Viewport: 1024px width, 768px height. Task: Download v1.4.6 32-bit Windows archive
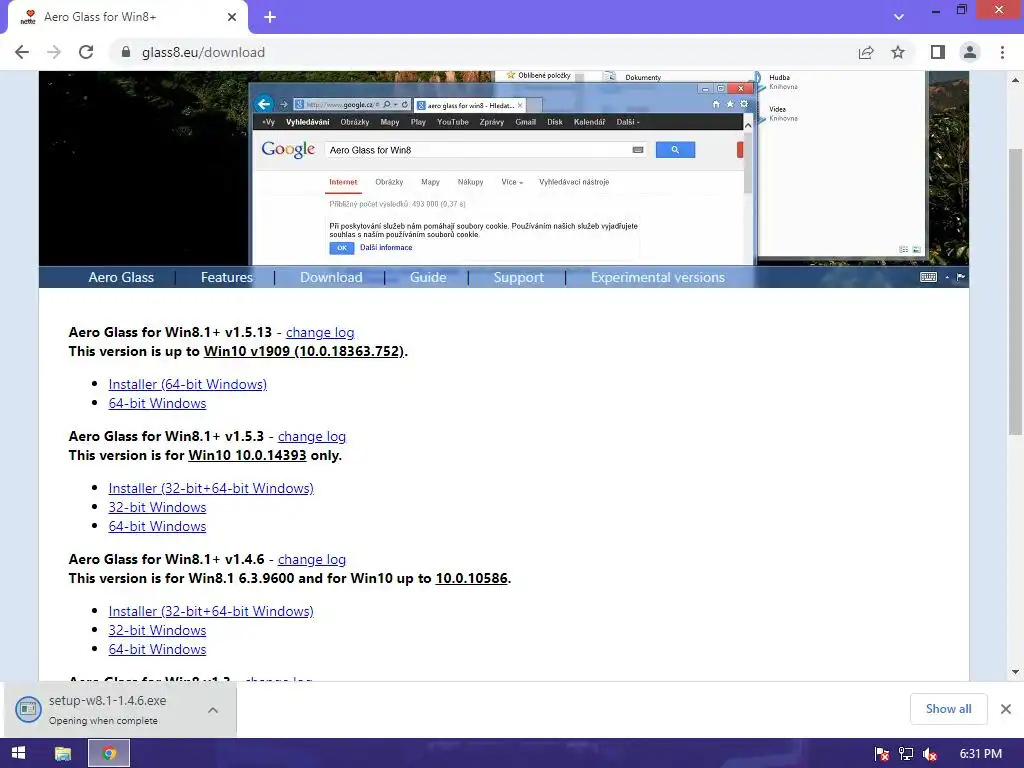[157, 630]
